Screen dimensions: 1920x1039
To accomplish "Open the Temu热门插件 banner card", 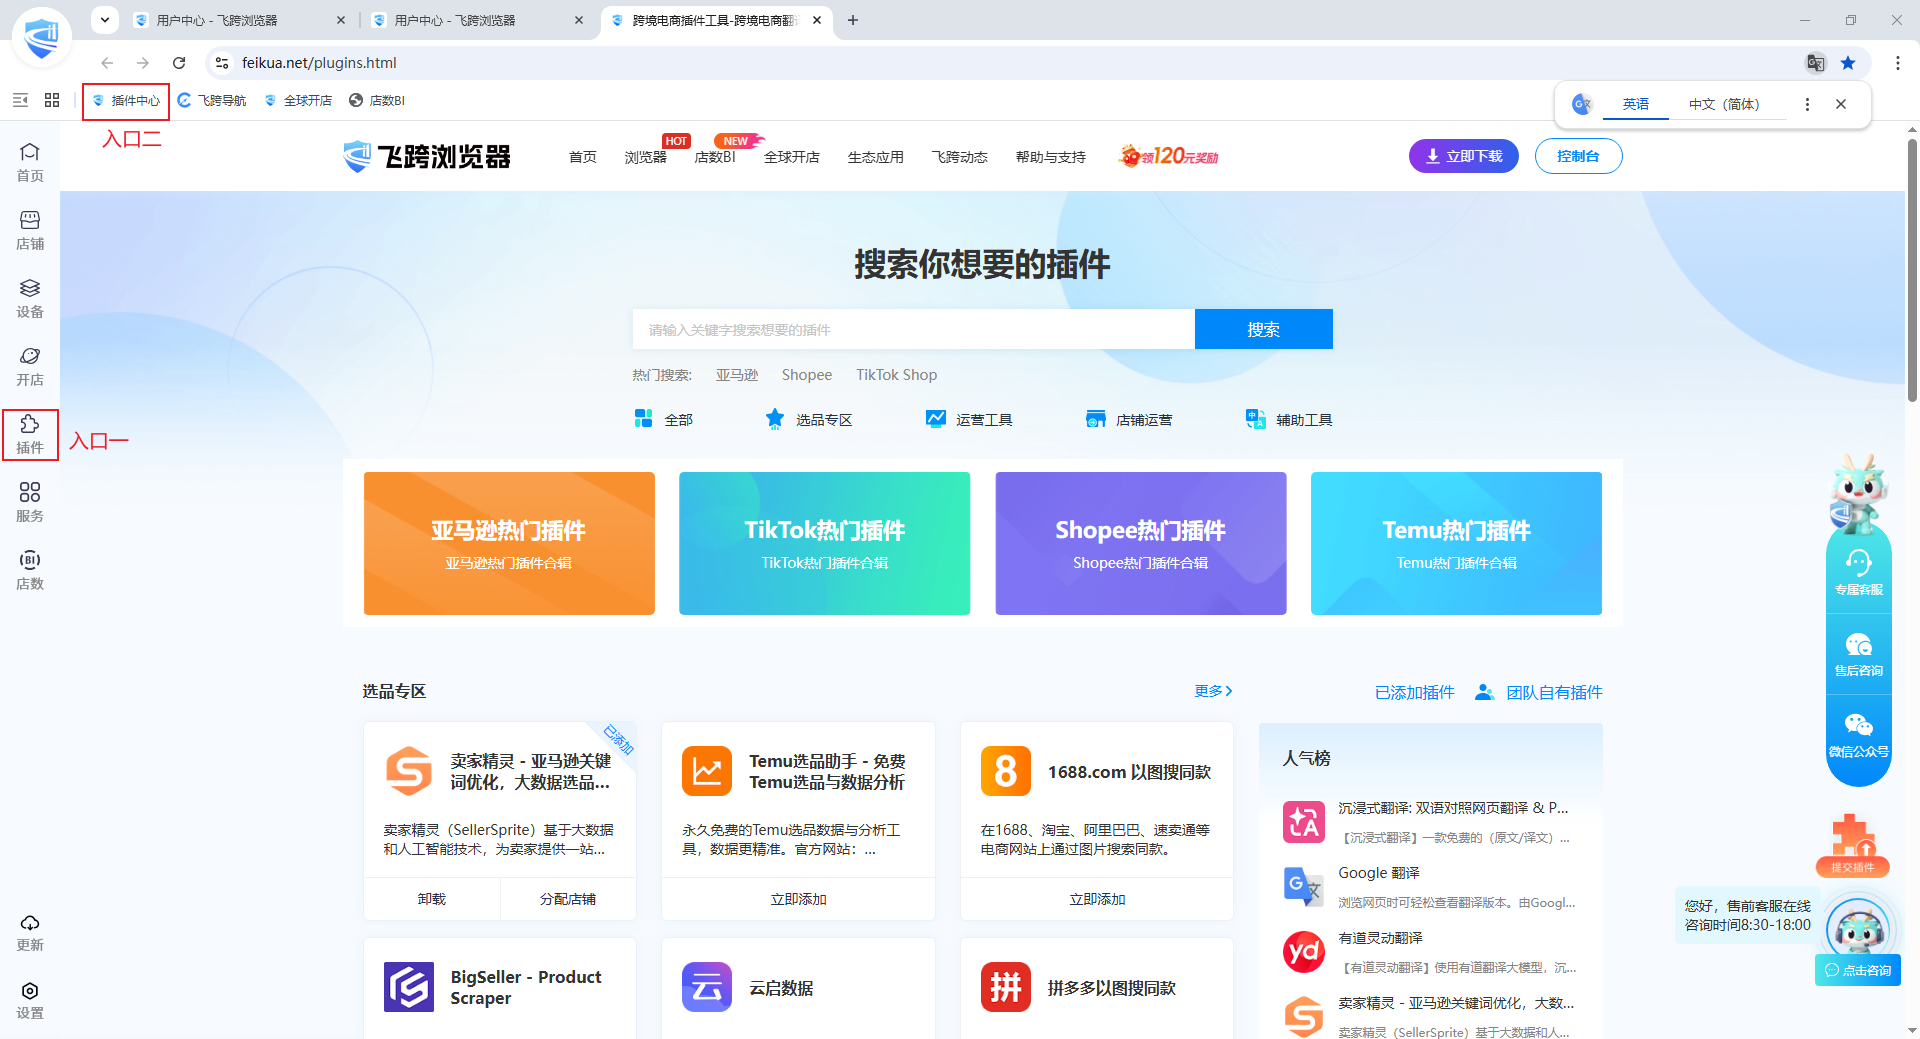I will coord(1457,543).
